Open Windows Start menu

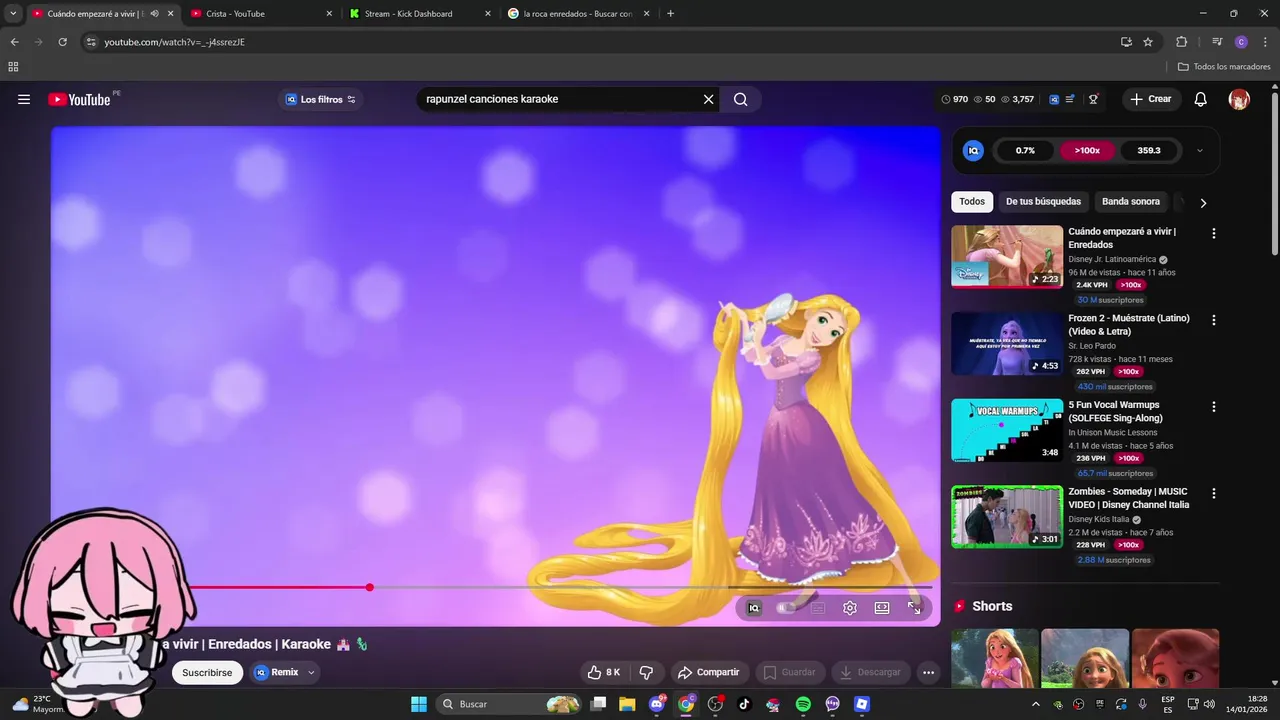point(419,704)
